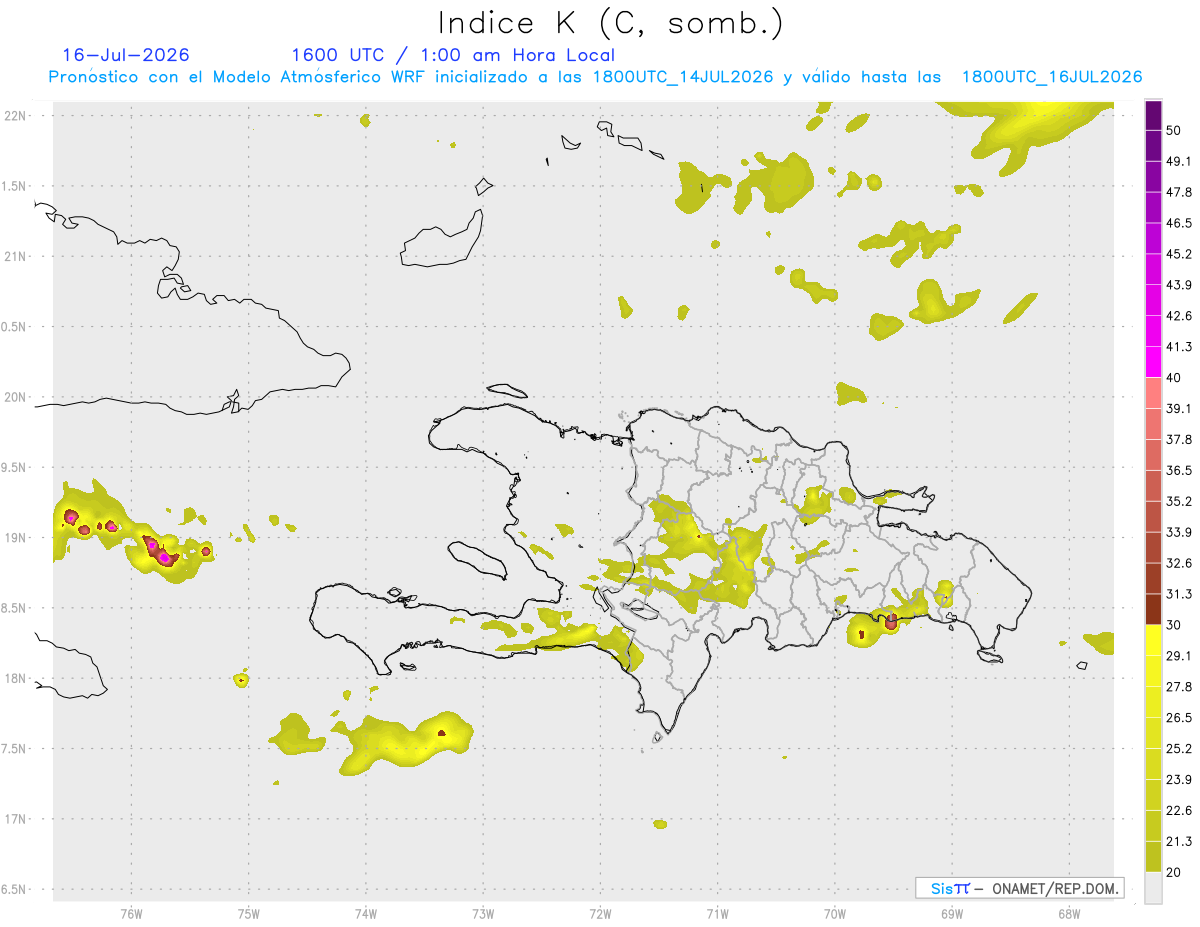Click the '1800UTC_16JUL2026' valid-until time text
Viewport: 1200px width, 927px height.
(x=1052, y=77)
